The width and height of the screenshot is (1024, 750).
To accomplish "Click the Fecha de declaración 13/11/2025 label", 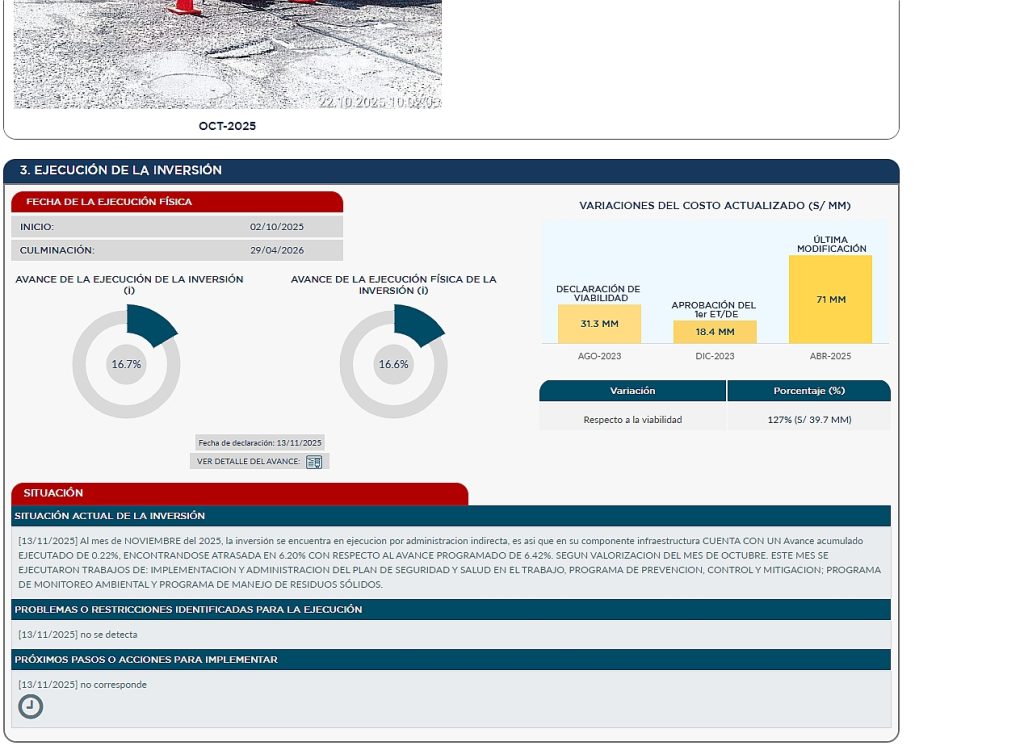I will click(x=260, y=443).
